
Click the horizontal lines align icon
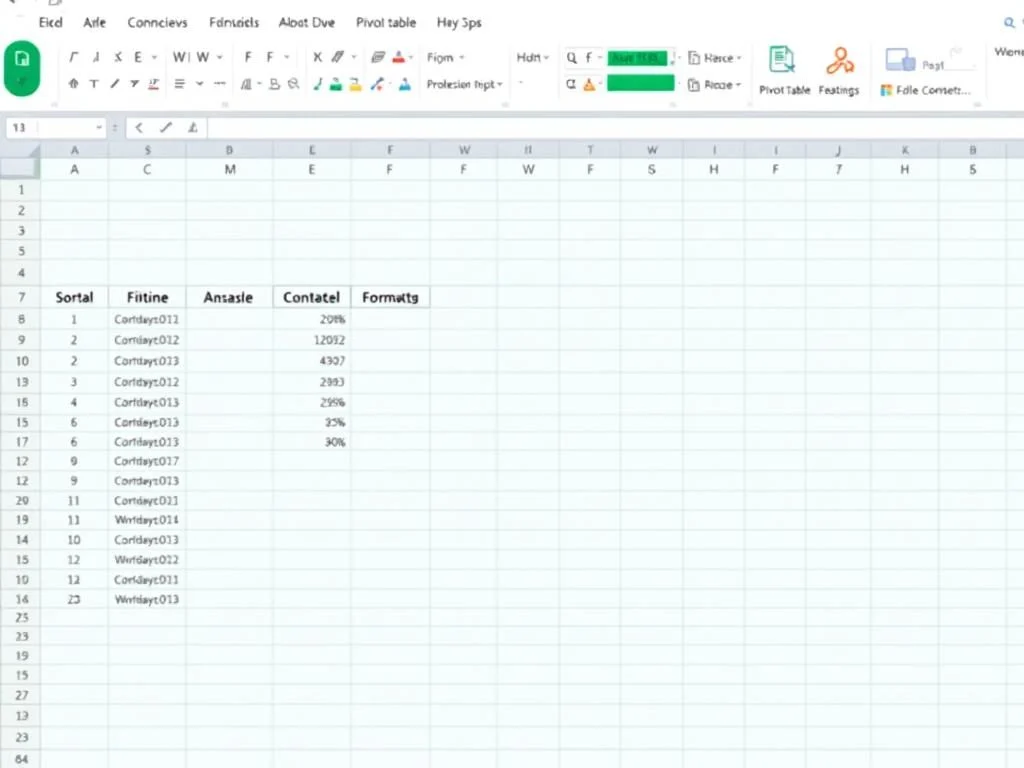(x=179, y=84)
